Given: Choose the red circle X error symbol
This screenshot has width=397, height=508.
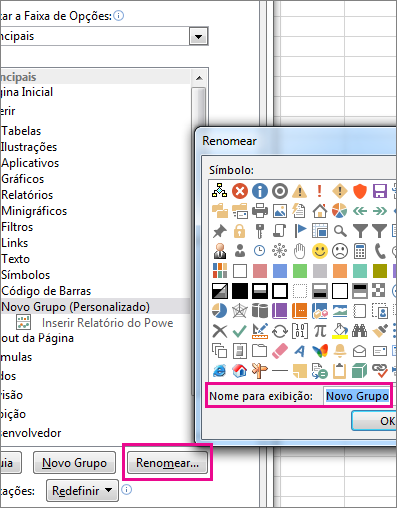Looking at the screenshot, I should tap(240, 191).
